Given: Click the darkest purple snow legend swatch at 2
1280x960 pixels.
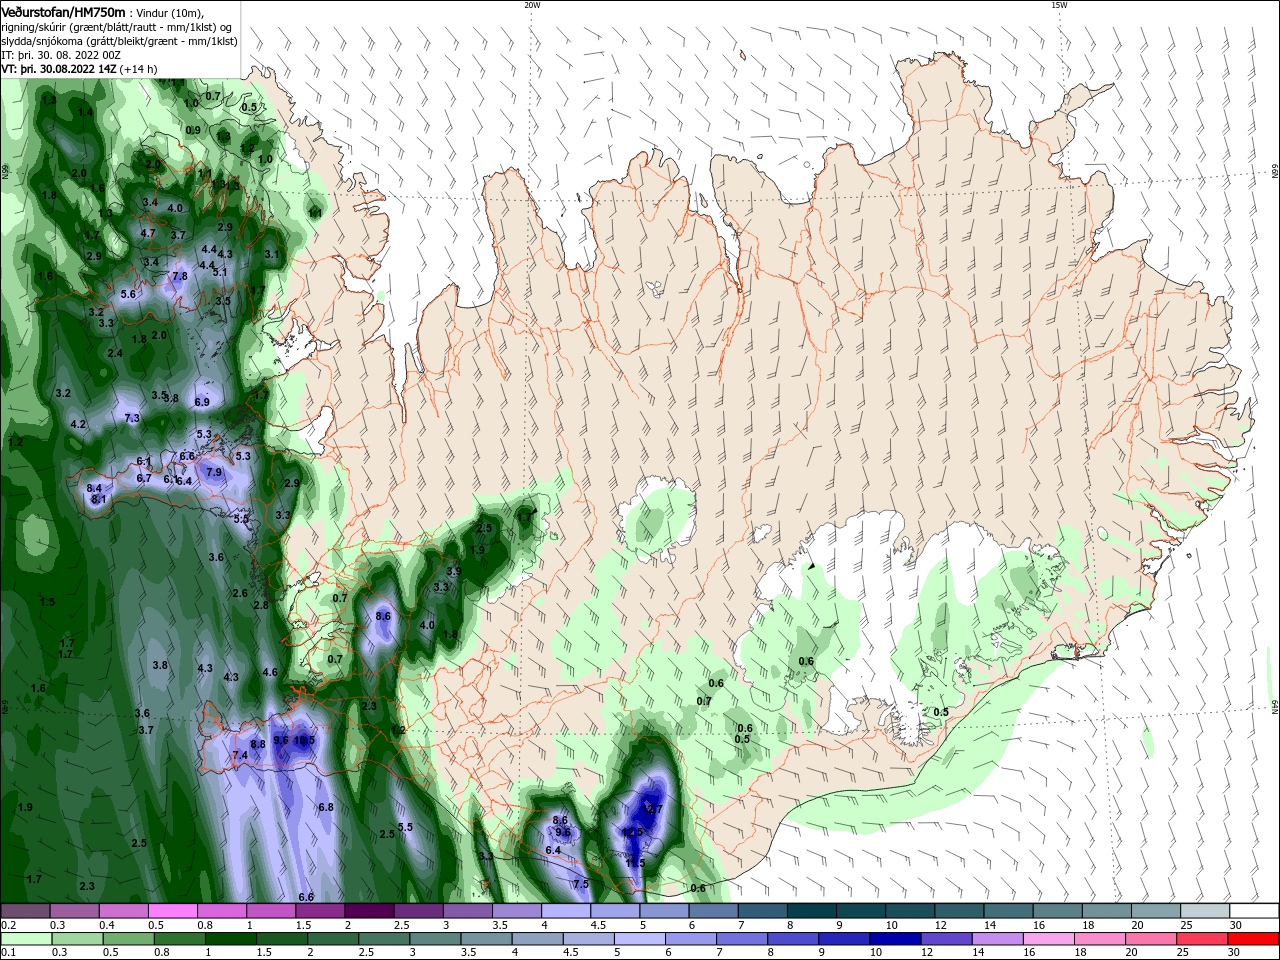Looking at the screenshot, I should [369, 911].
